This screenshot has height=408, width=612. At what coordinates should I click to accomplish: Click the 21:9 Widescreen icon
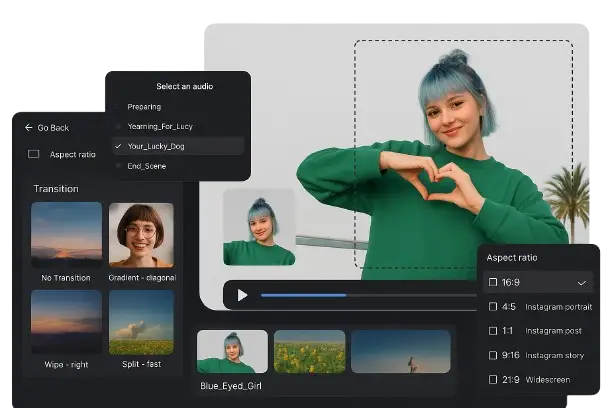492,379
